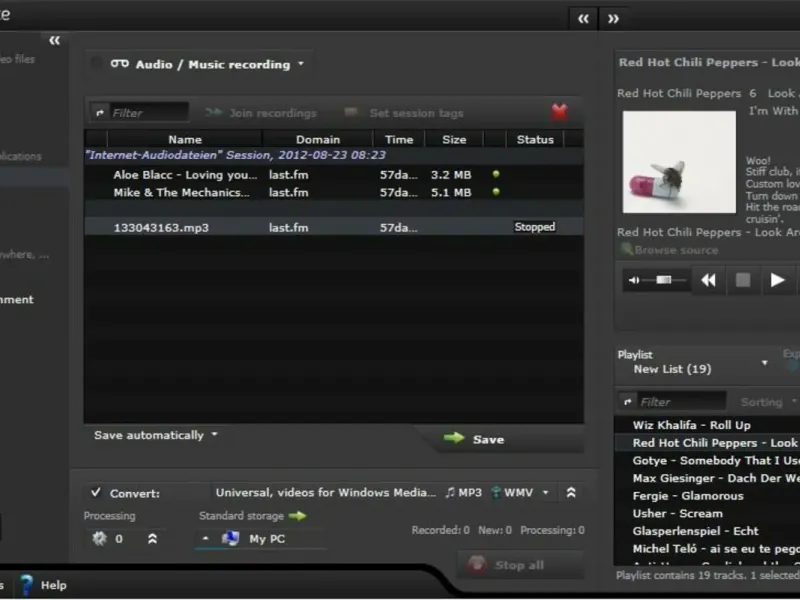
Task: Select Gotye - Somebody That I Used track
Action: [x=707, y=460]
